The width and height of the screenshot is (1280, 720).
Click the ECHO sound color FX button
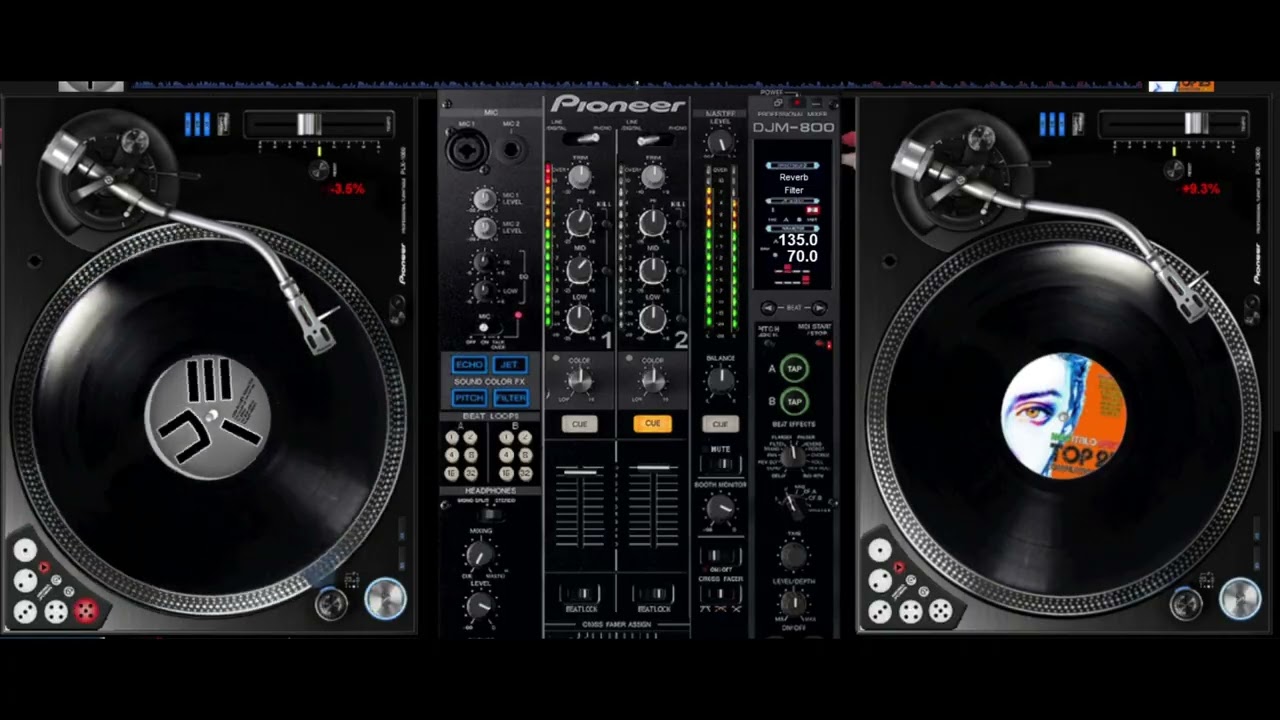click(x=469, y=365)
